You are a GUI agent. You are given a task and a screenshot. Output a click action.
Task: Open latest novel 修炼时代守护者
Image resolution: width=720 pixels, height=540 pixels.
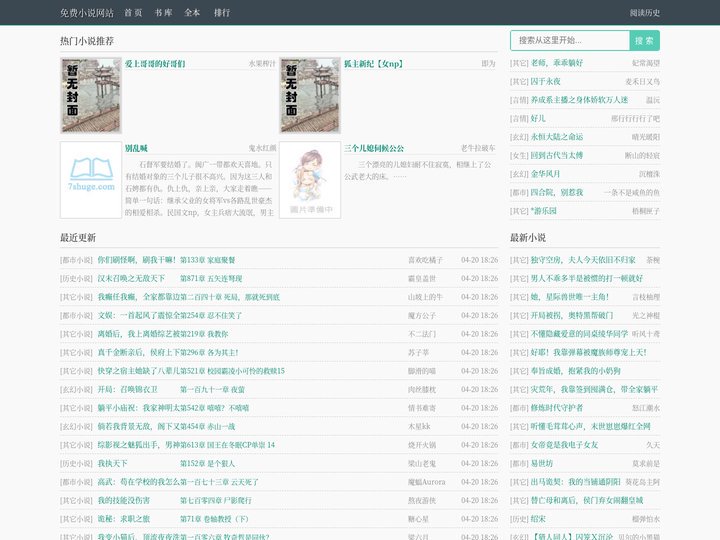pos(557,408)
